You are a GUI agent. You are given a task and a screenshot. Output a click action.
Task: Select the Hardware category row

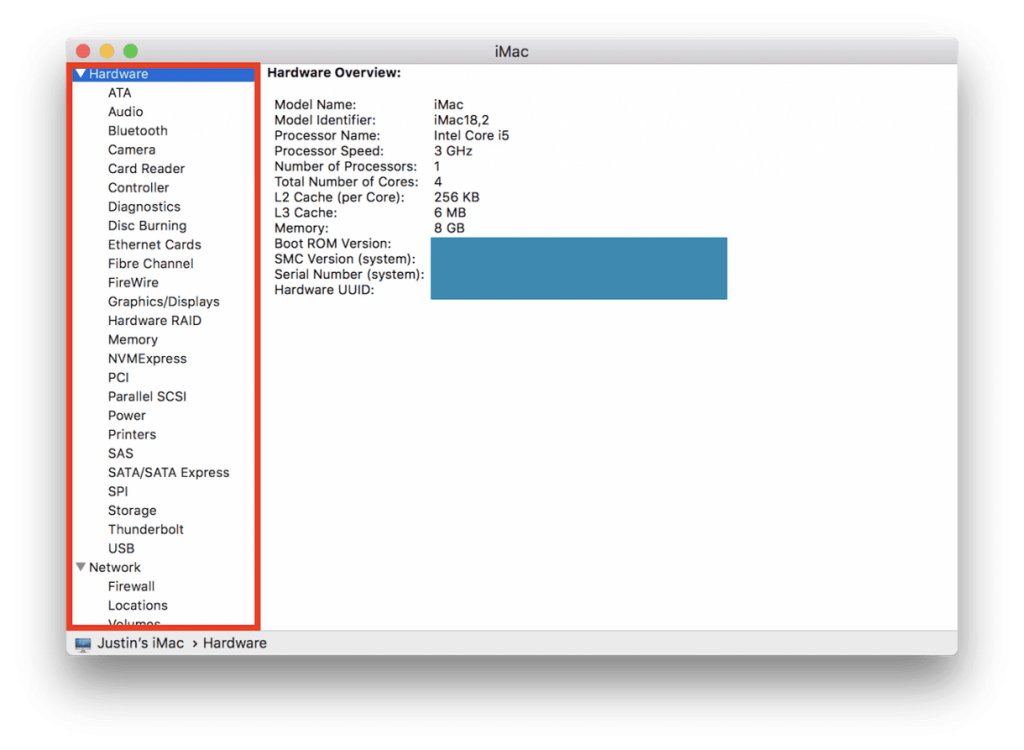(163, 74)
